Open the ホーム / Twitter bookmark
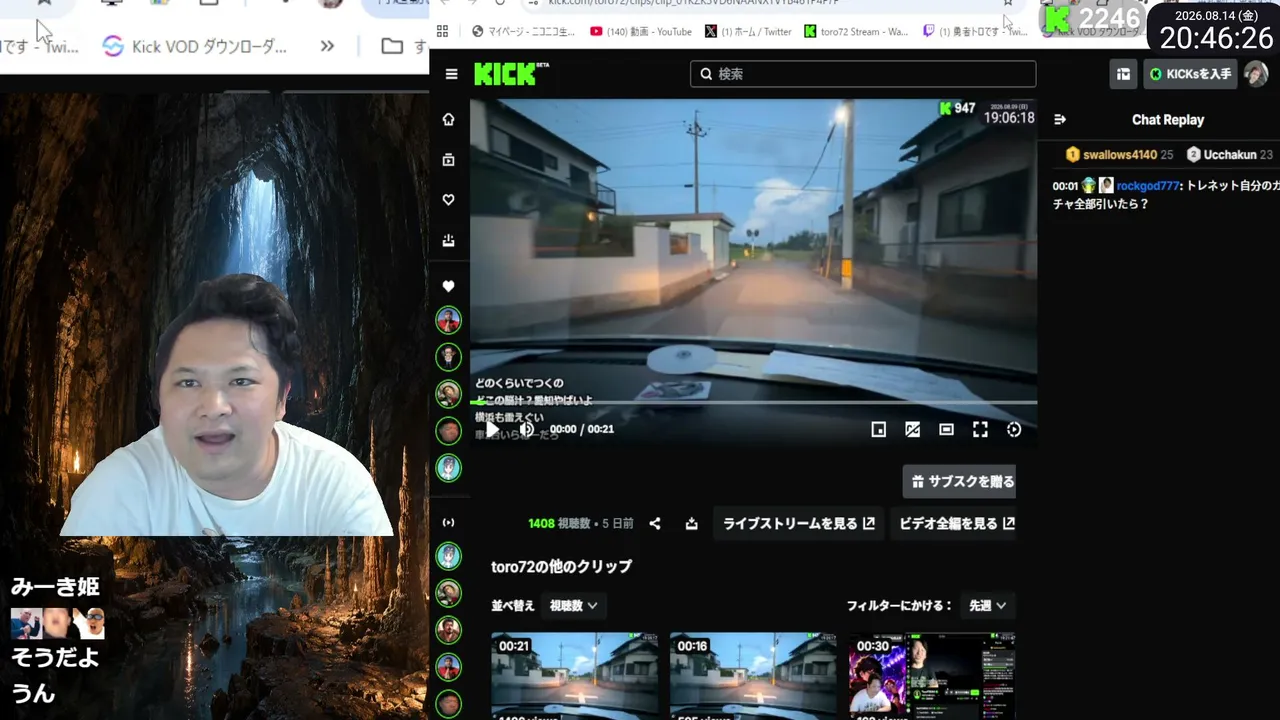The image size is (1280, 720). pyautogui.click(x=748, y=31)
